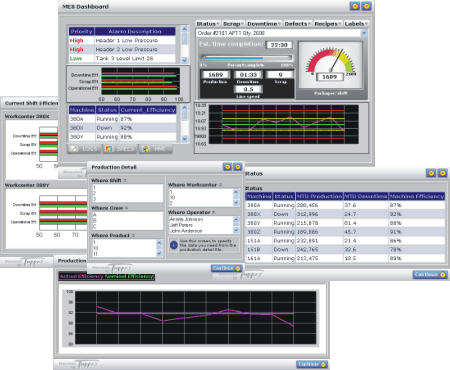Click the Est. time completion 22:30 field
The image size is (450, 370).
[x=279, y=45]
